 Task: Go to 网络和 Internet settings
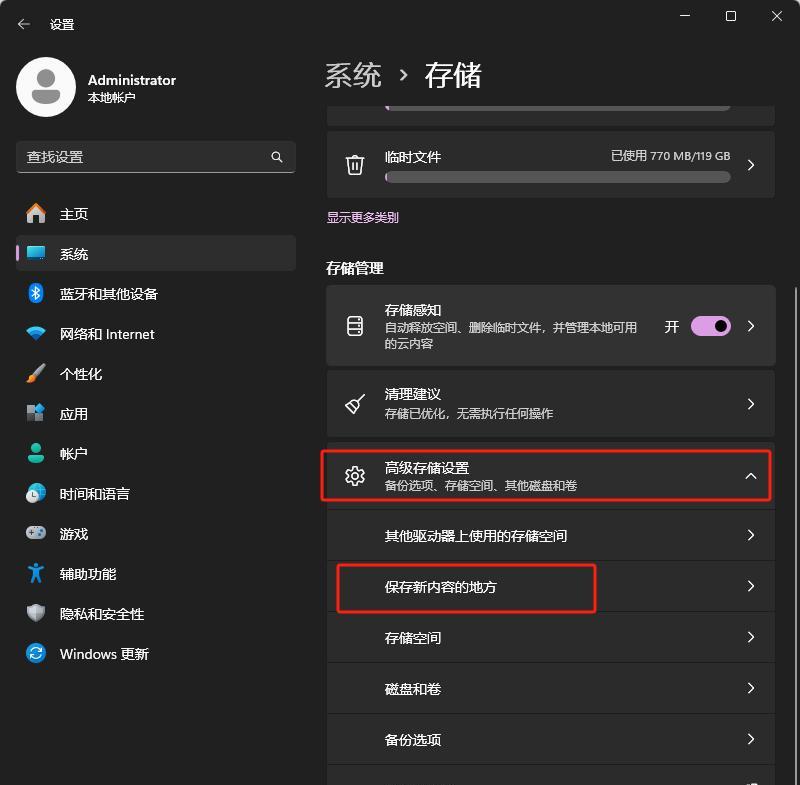coord(107,334)
